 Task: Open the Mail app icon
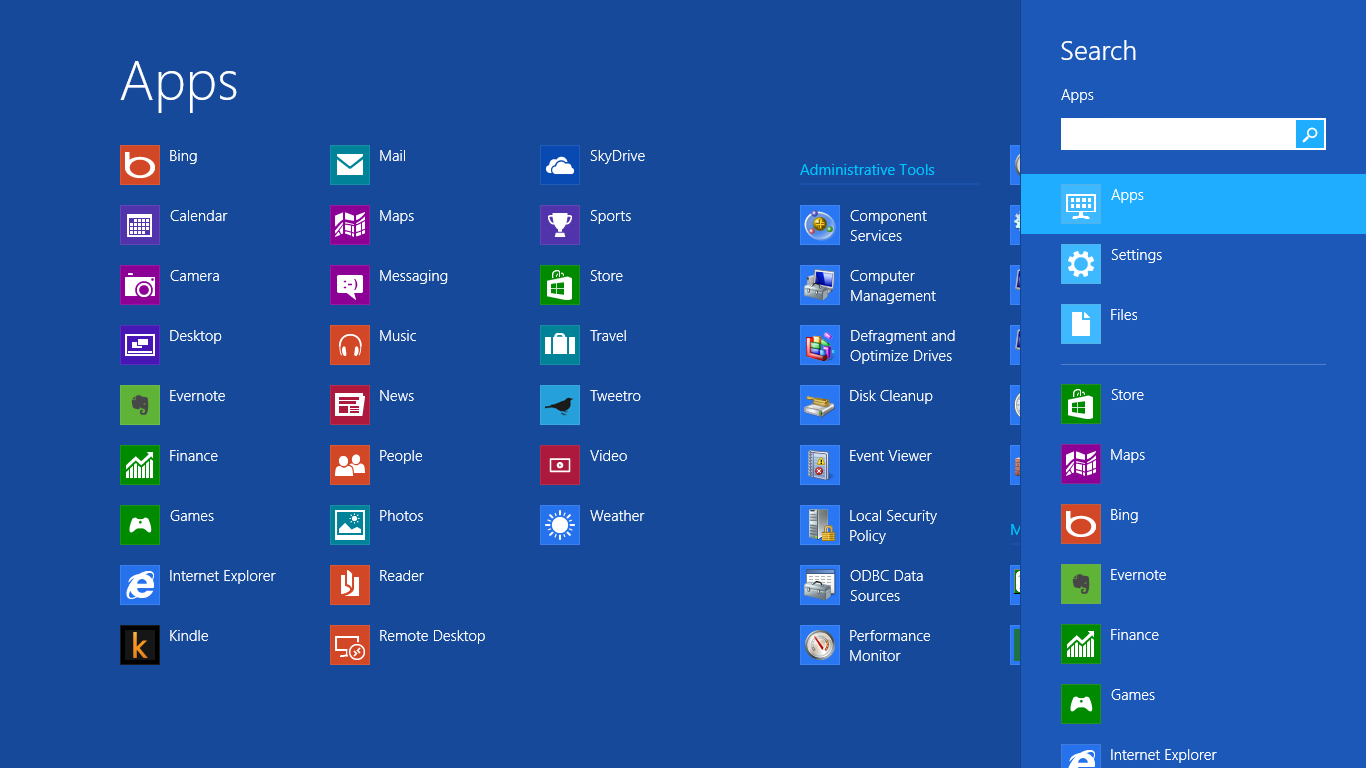[x=350, y=165]
